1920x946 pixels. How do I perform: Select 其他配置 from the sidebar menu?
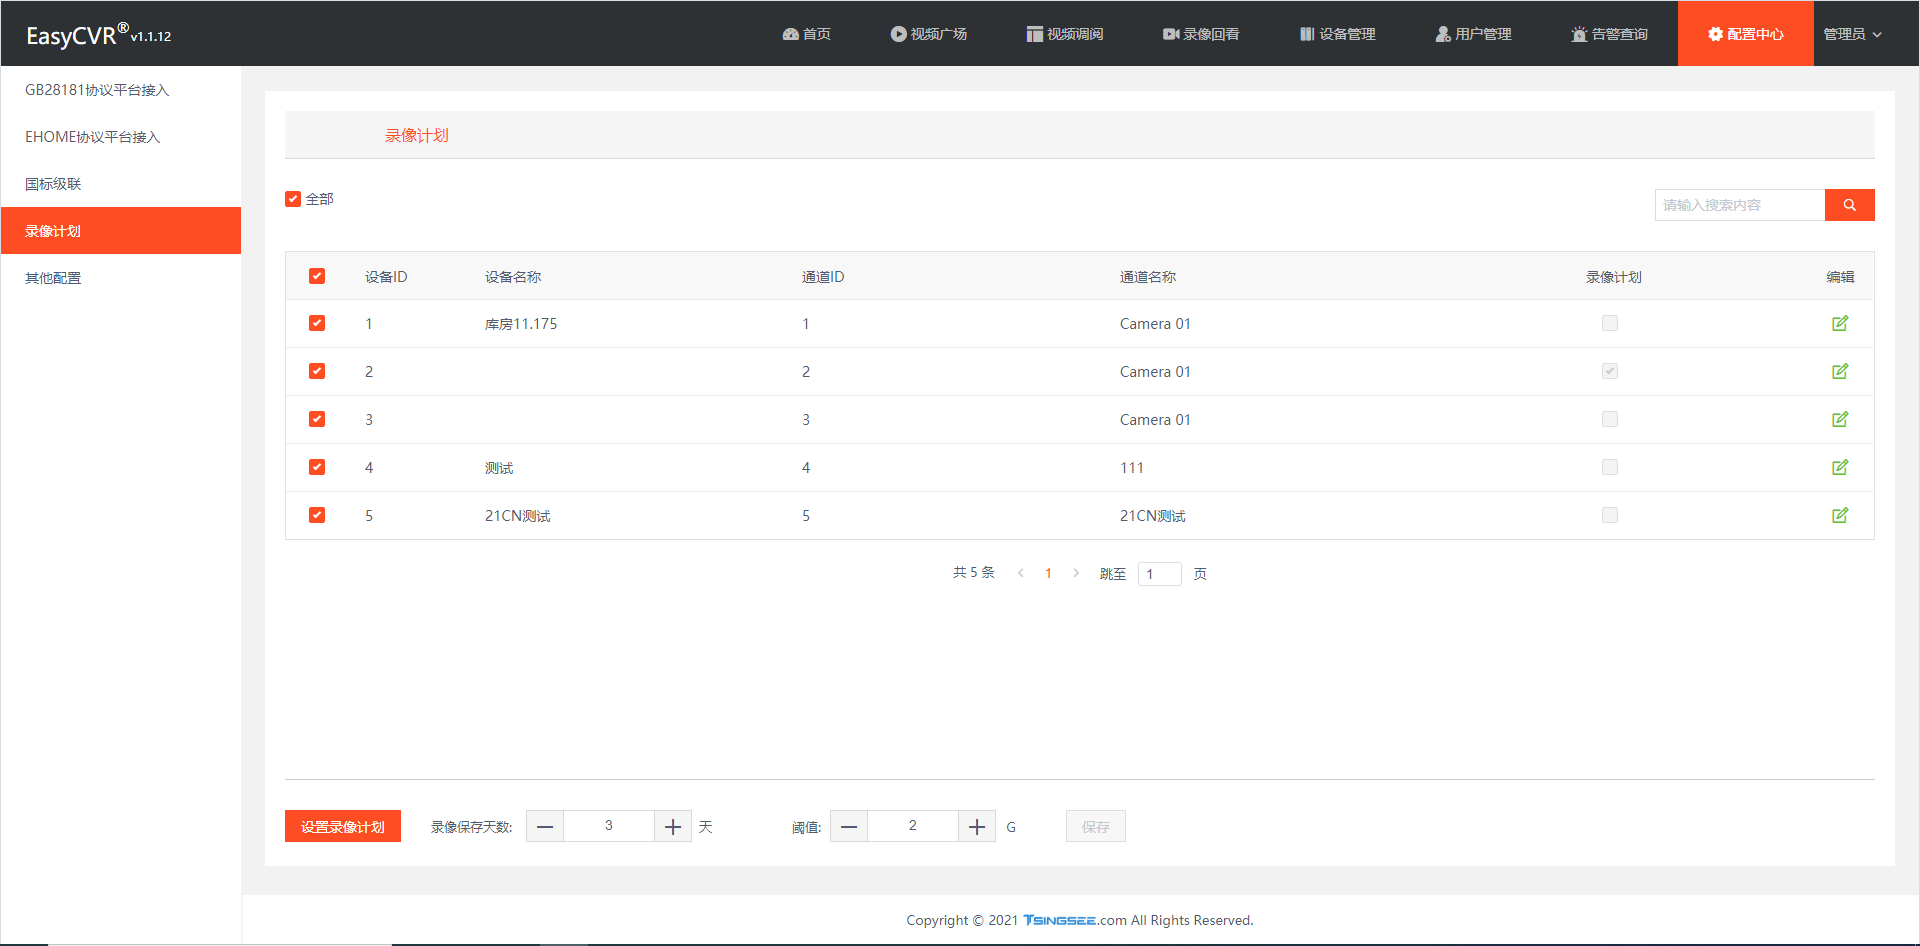coord(53,278)
